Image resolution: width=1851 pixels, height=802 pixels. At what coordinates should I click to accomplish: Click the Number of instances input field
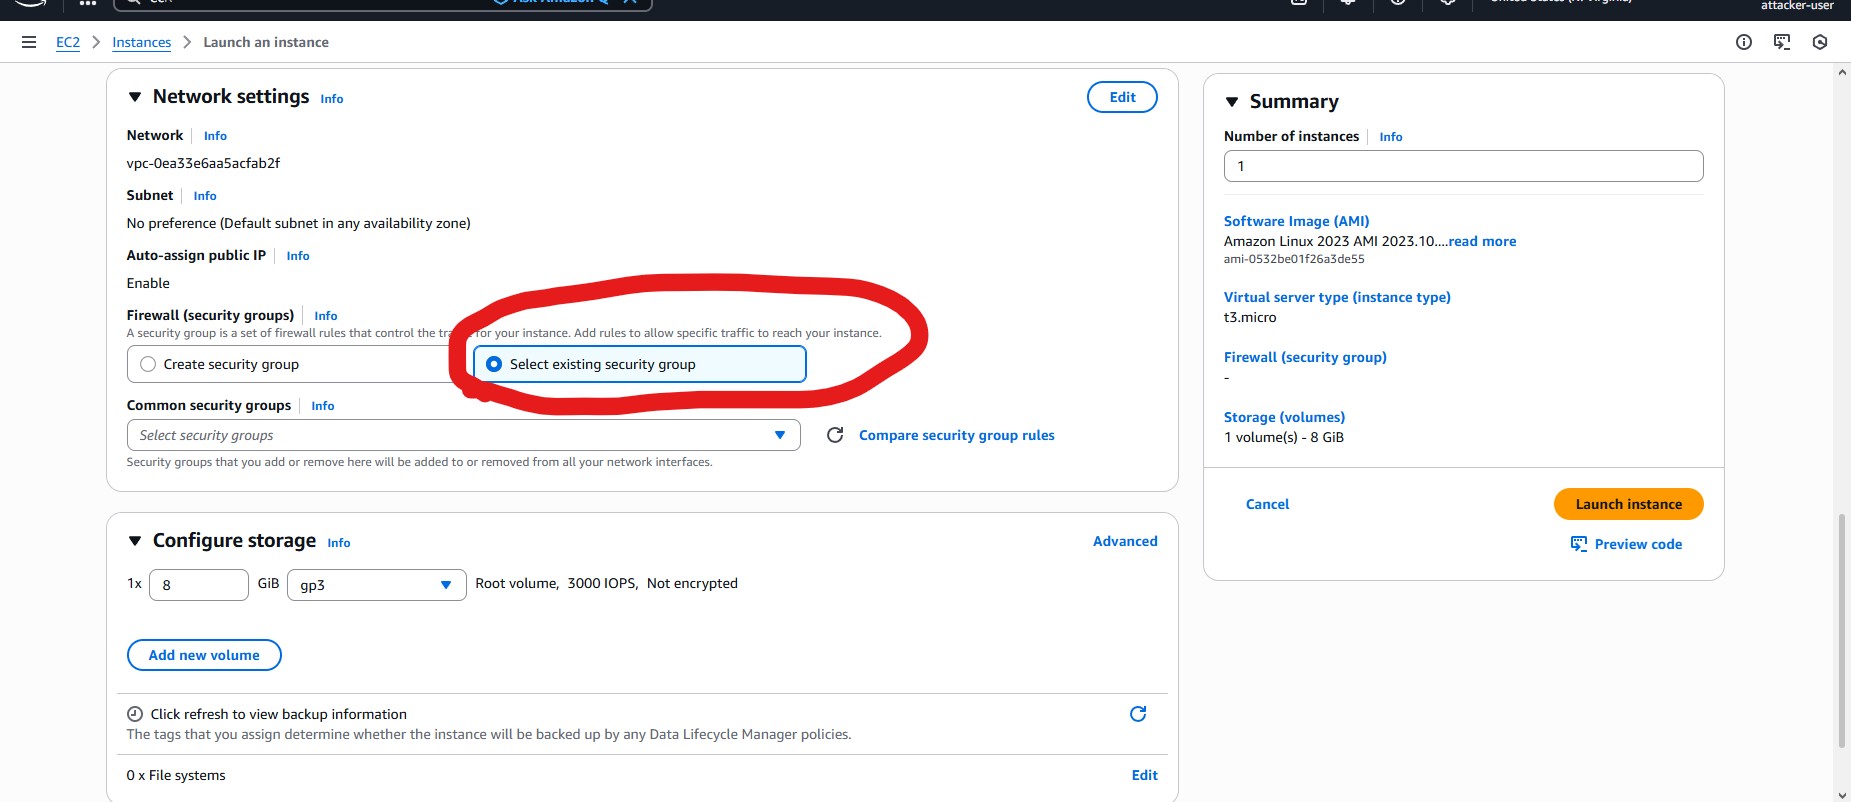(1463, 166)
